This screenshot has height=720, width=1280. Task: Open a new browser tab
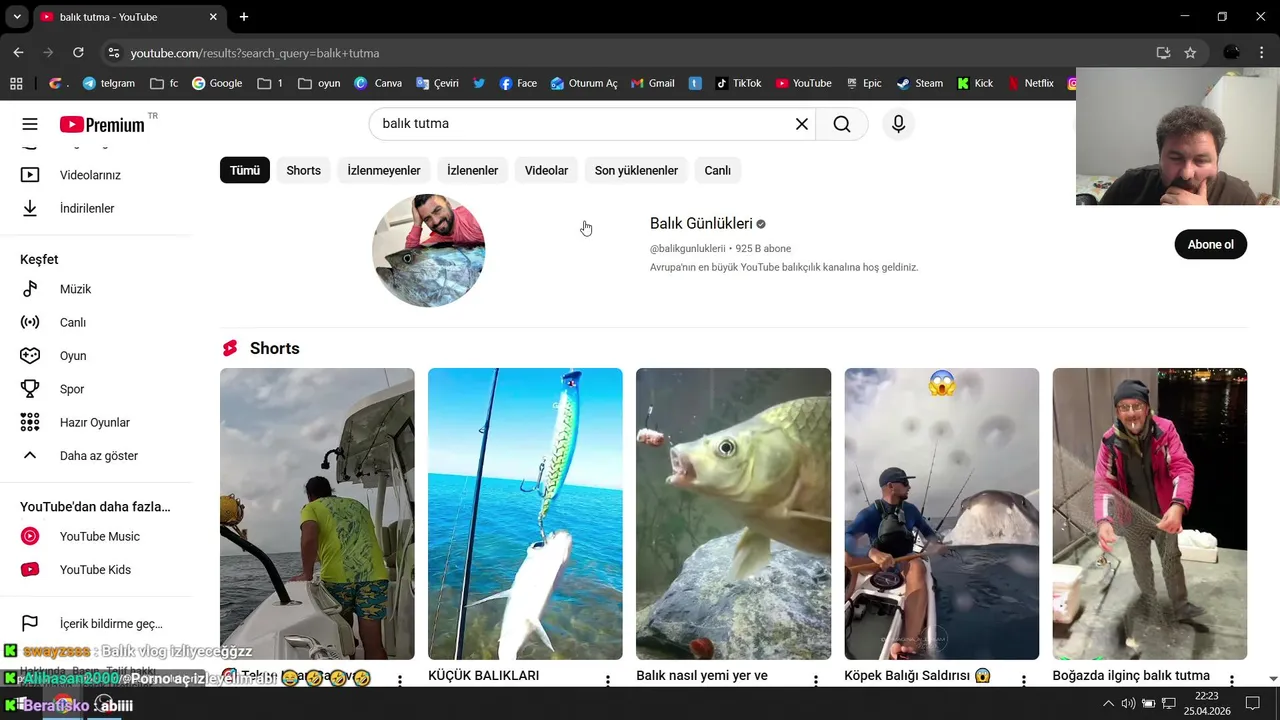tap(244, 17)
